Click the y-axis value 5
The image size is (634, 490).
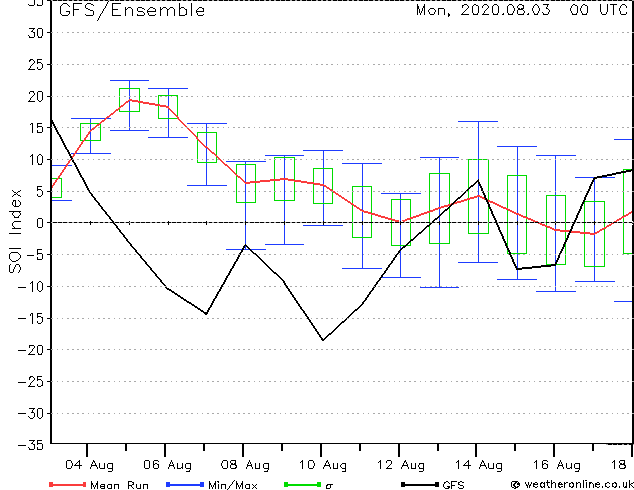pyautogui.click(x=40, y=191)
